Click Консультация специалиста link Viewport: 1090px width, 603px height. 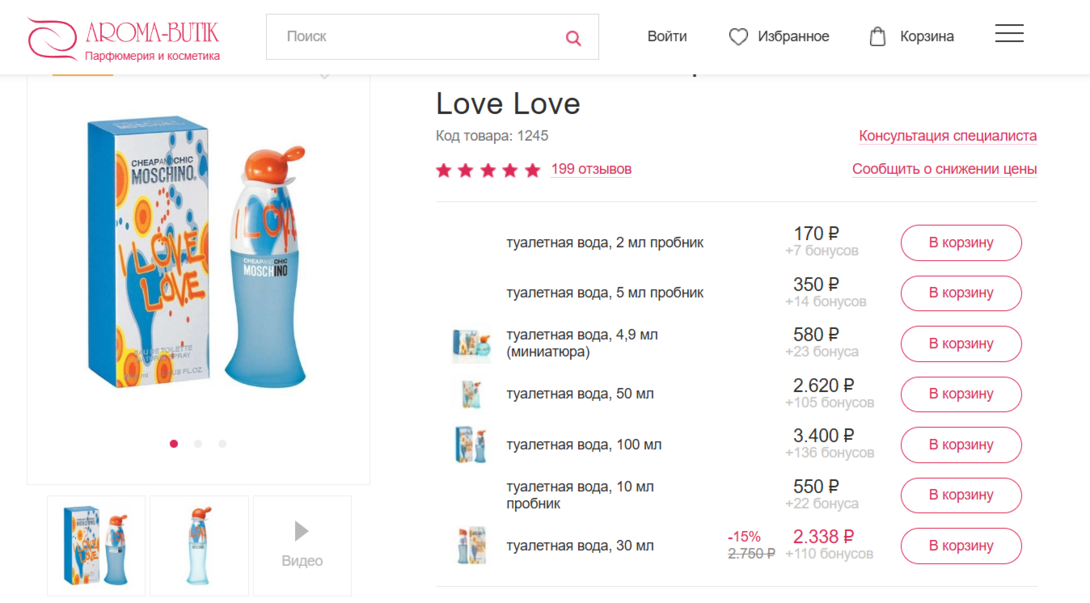coord(947,136)
